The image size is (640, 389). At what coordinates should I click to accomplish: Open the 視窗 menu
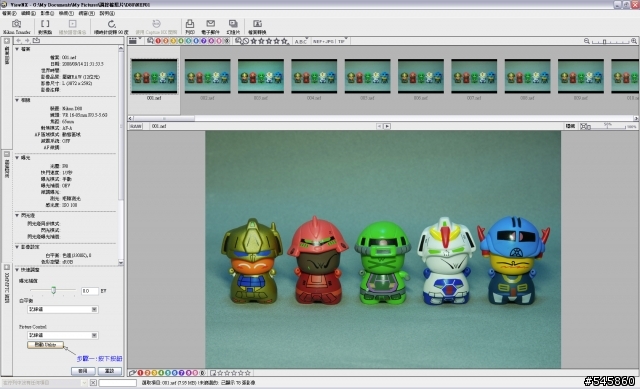pyautogui.click(x=87, y=13)
